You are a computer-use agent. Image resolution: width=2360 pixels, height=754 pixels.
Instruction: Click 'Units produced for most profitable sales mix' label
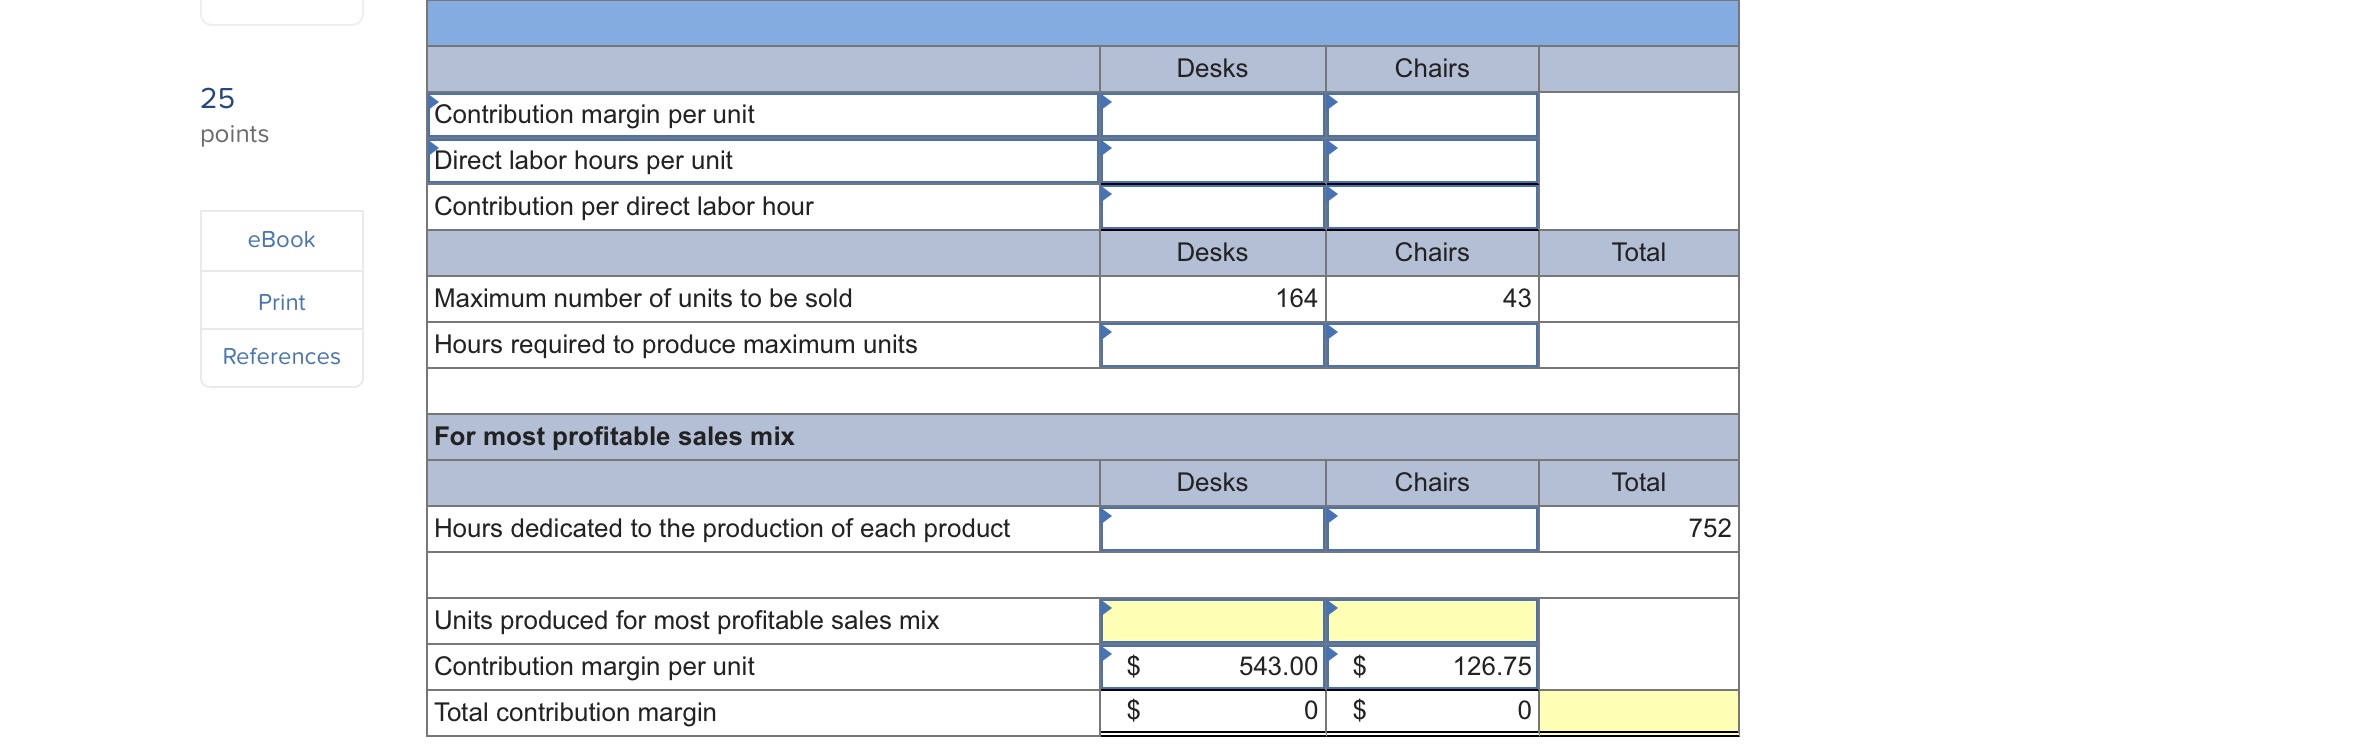pos(686,621)
